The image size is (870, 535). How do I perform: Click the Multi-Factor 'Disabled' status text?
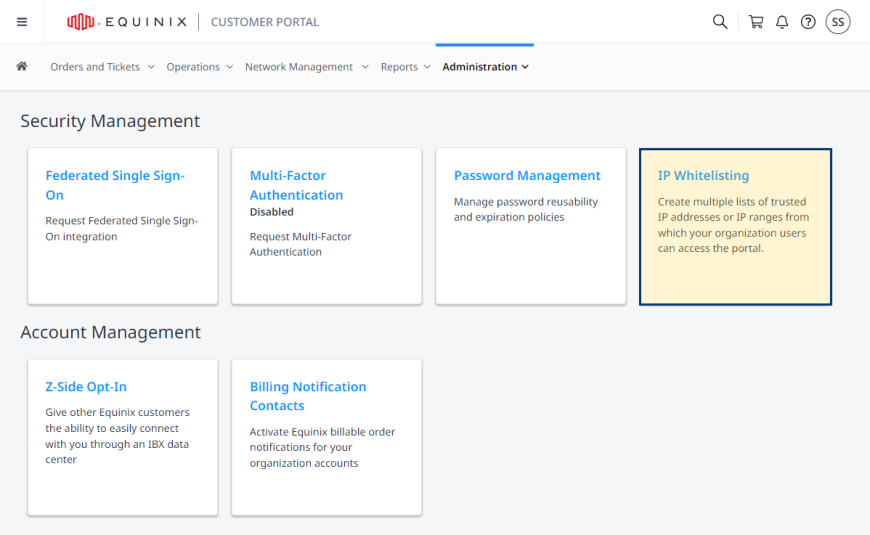click(x=271, y=211)
